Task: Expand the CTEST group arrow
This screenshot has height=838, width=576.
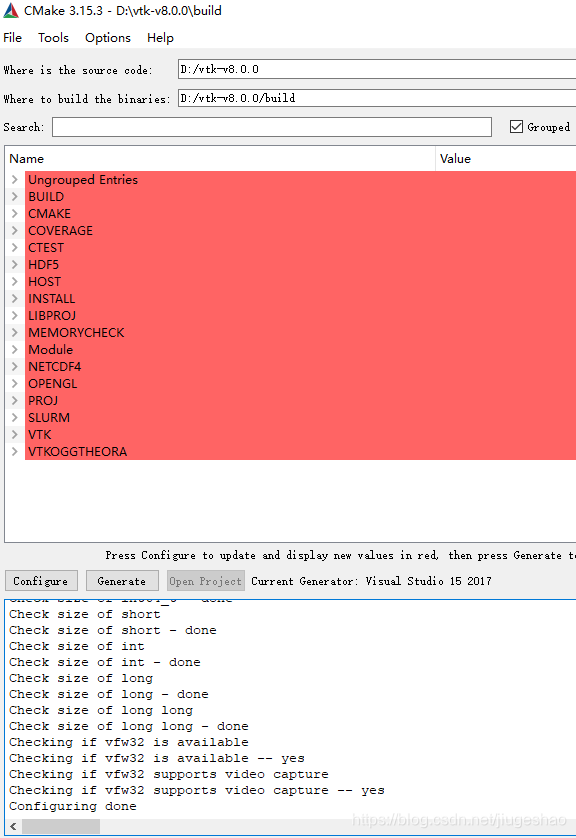Action: click(15, 247)
